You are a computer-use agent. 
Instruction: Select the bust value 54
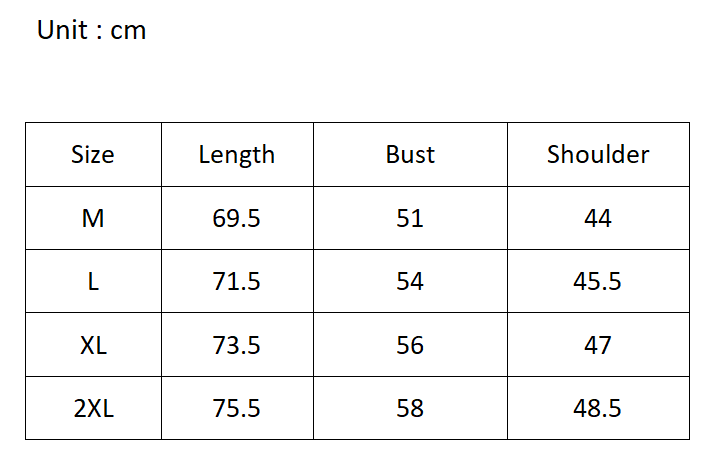coord(410,282)
